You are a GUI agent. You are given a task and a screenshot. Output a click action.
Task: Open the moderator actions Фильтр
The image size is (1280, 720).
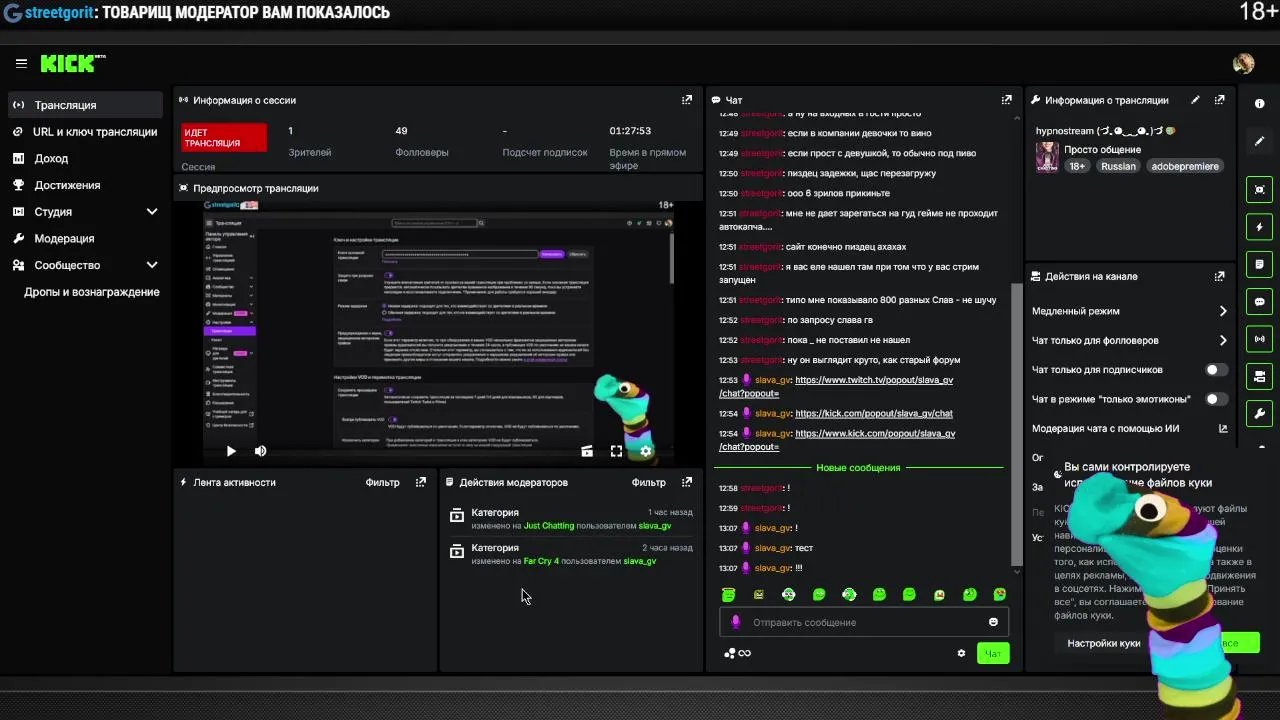click(648, 482)
